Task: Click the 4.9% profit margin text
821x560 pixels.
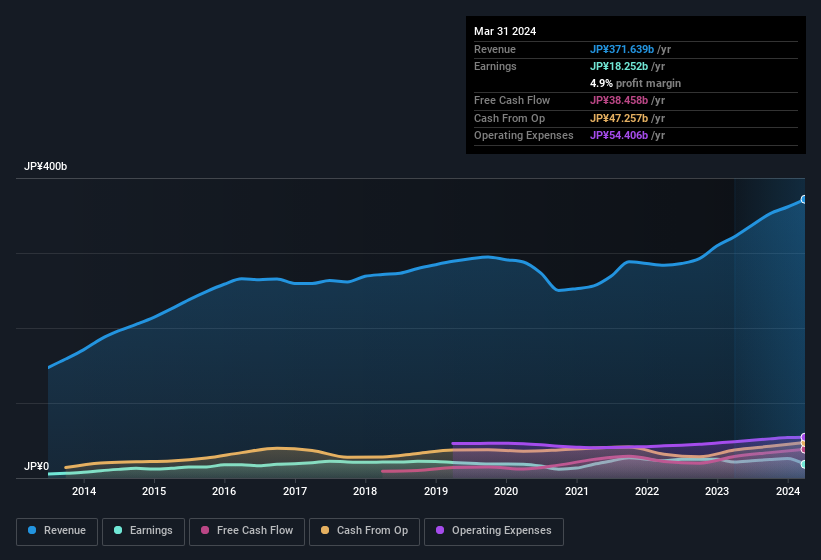Action: pyautogui.click(x=635, y=83)
